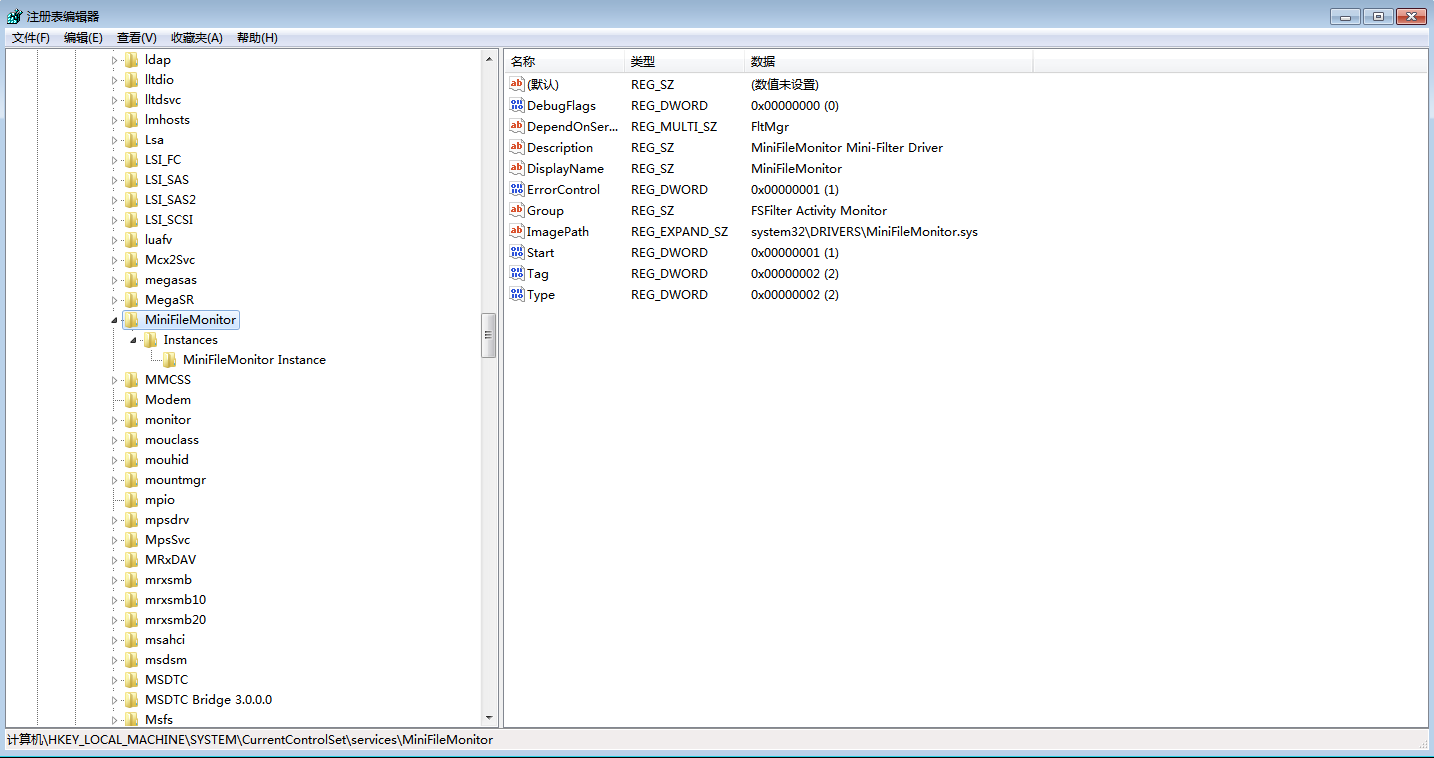Expand the mrxsmb10 key
The width and height of the screenshot is (1434, 758).
[x=114, y=600]
